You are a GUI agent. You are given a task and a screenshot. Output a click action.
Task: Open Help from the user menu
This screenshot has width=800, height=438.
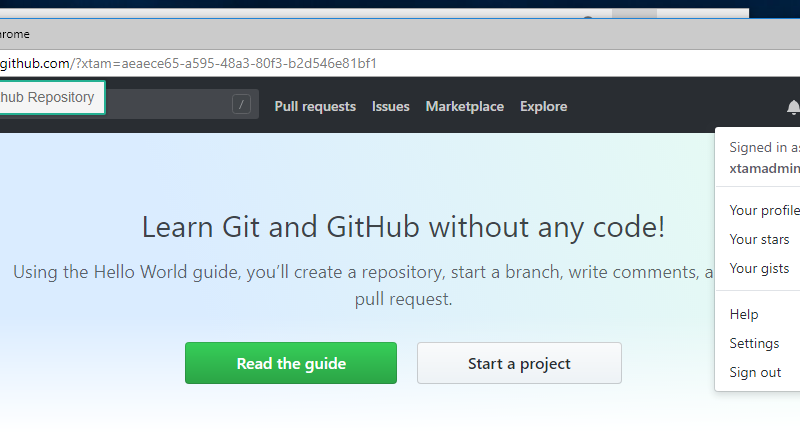pyautogui.click(x=744, y=315)
